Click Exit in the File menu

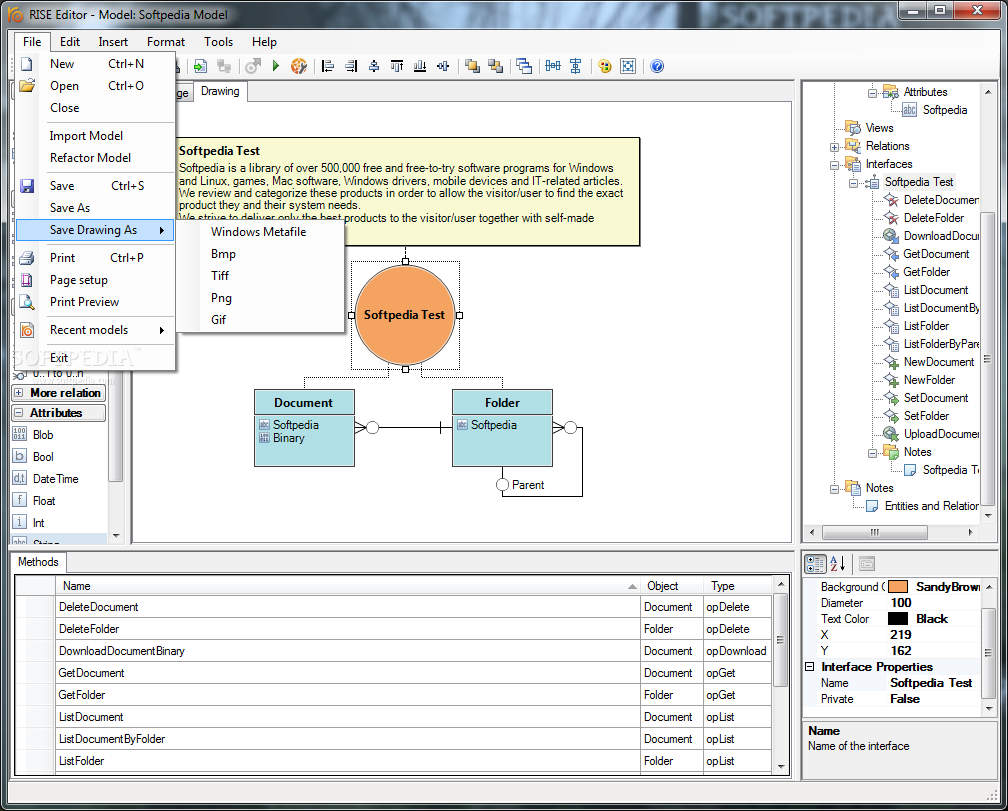(95, 357)
